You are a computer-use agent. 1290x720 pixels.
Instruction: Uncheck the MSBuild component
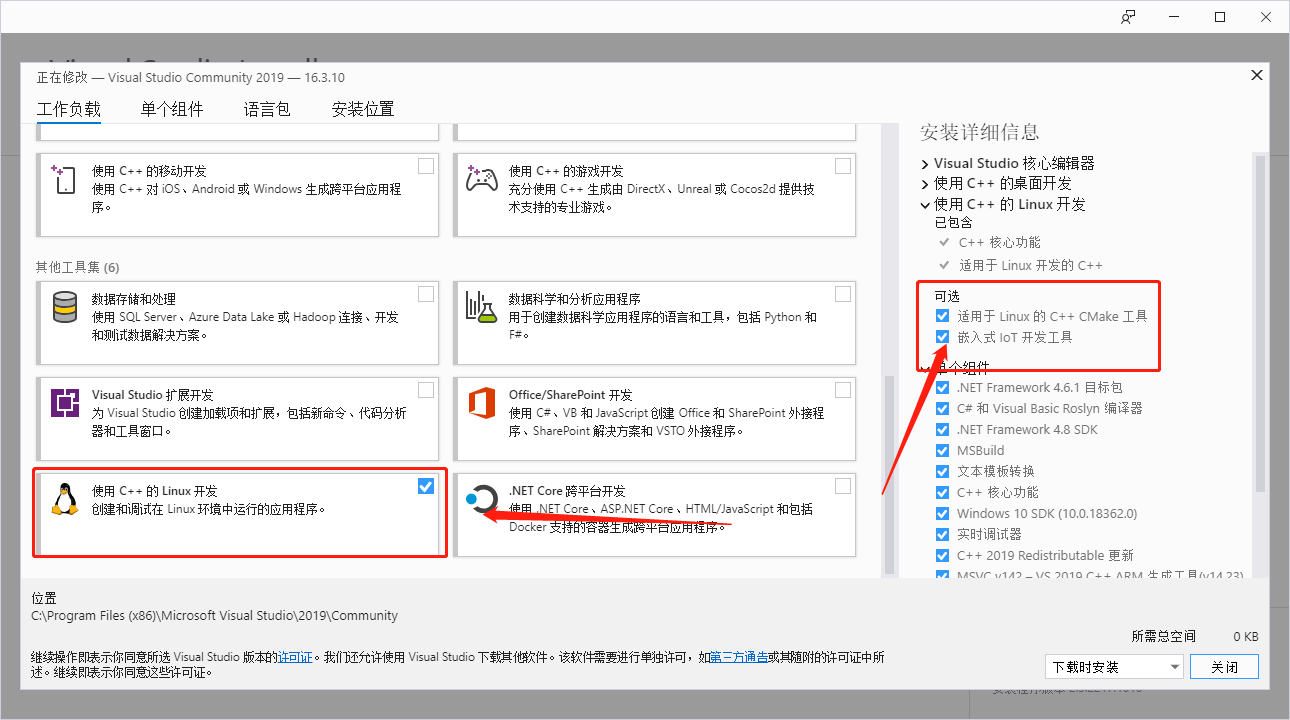pos(942,450)
